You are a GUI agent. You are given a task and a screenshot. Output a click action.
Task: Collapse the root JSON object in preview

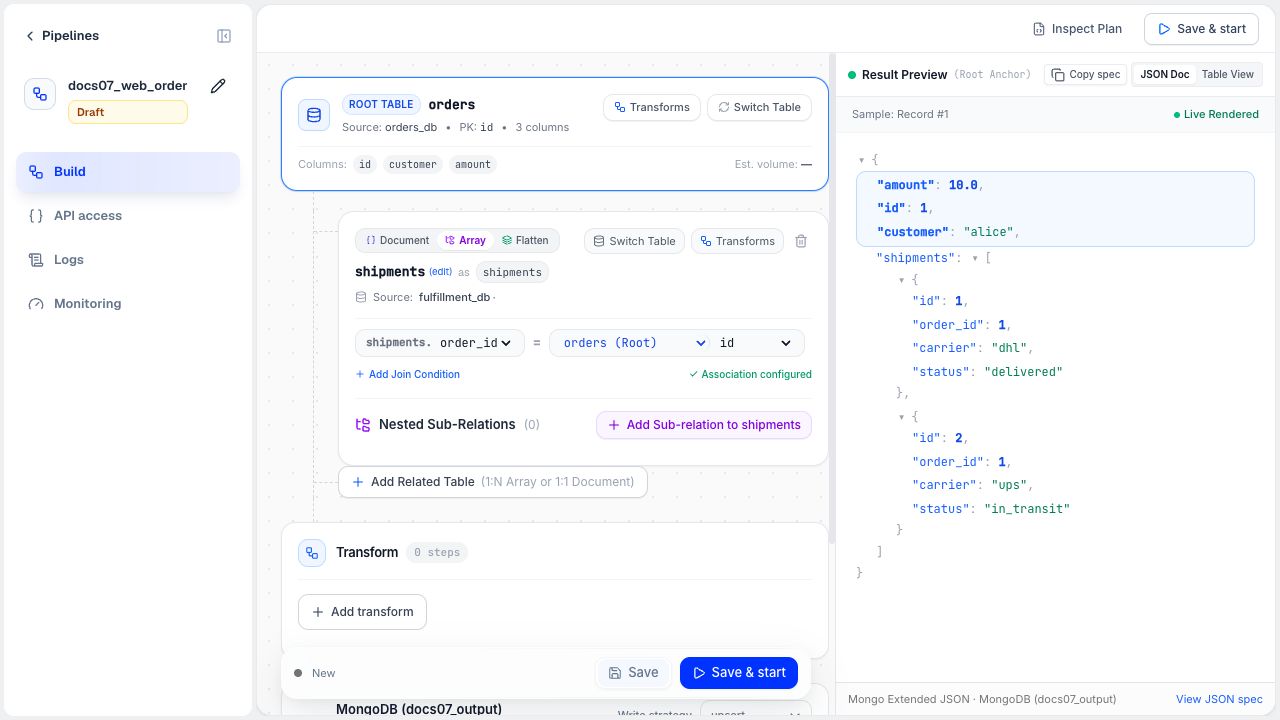tap(862, 160)
